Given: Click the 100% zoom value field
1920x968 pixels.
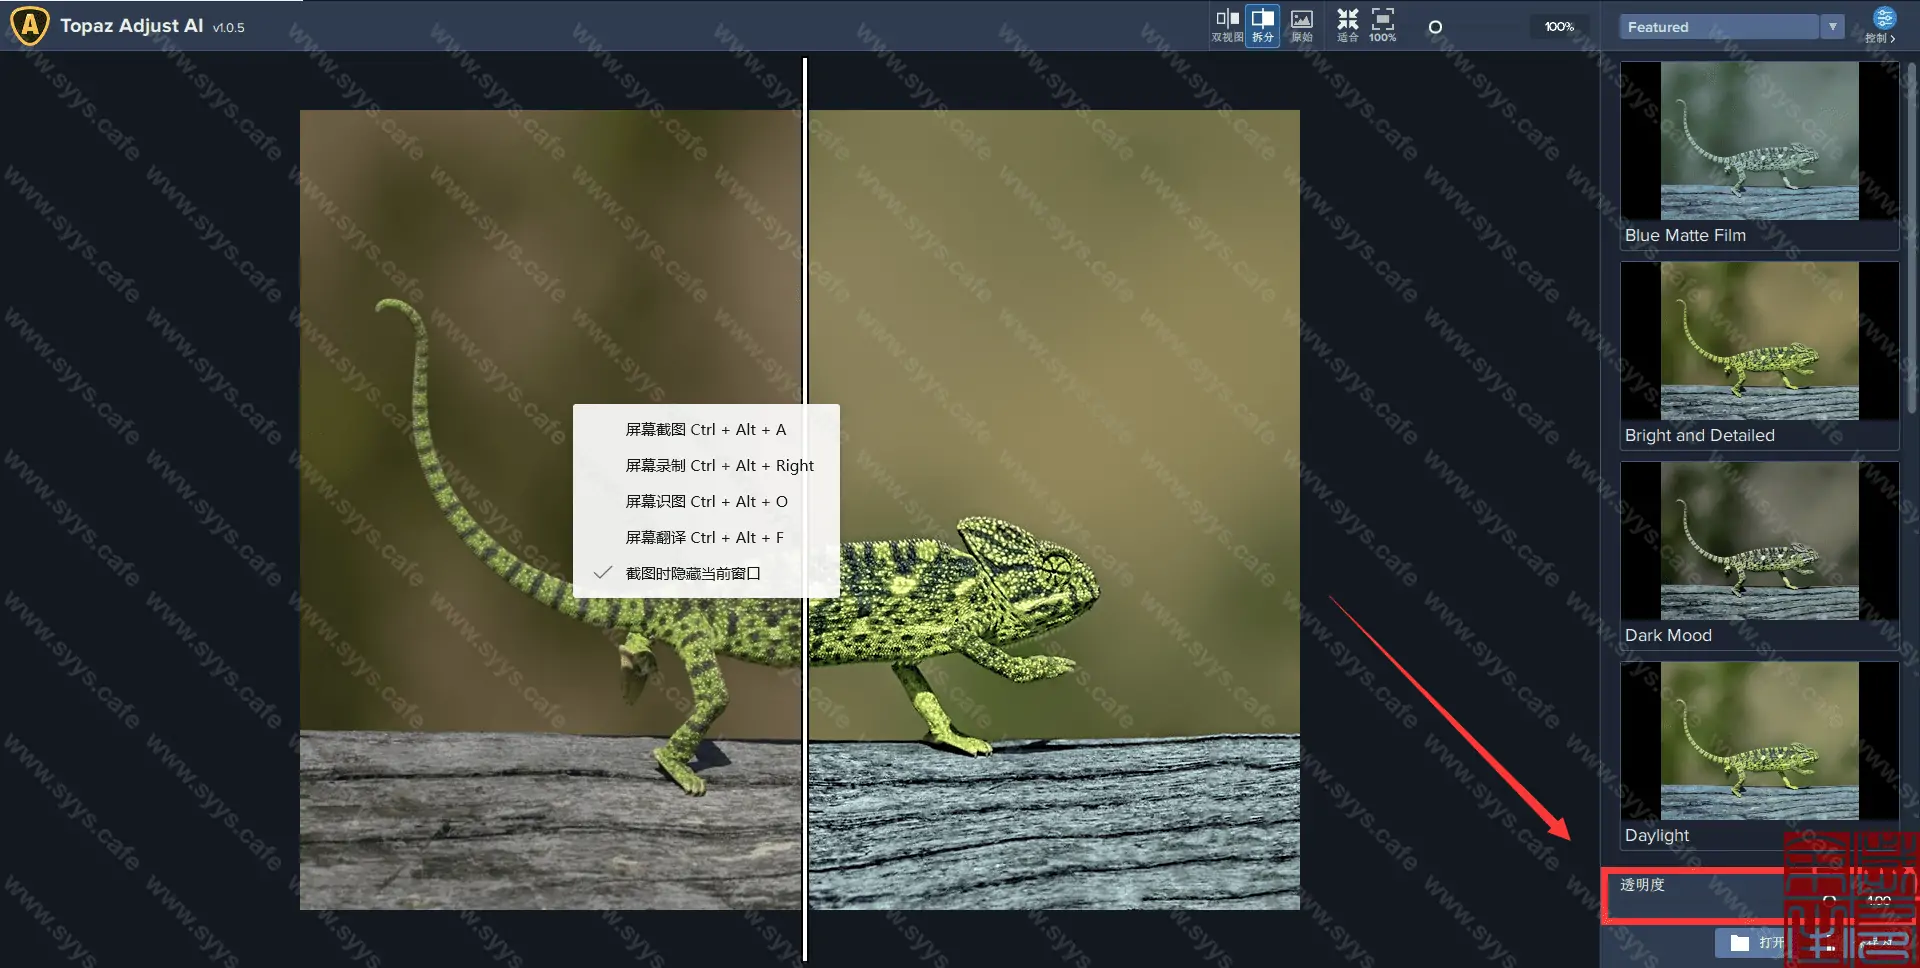Looking at the screenshot, I should [1558, 27].
